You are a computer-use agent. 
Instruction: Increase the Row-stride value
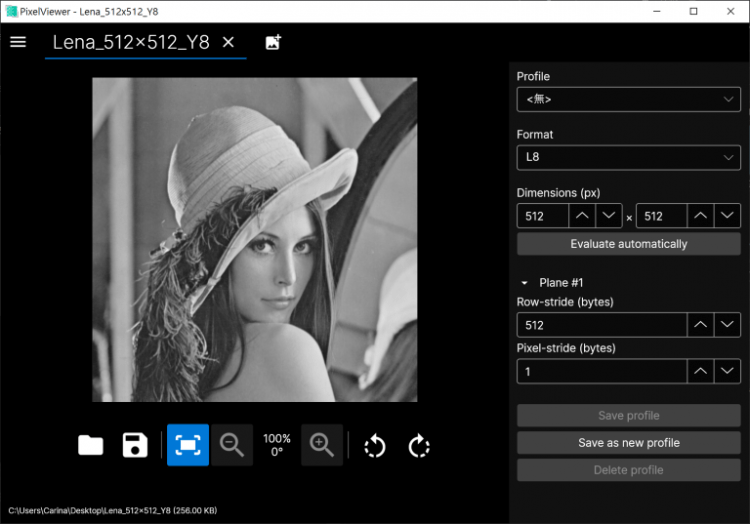click(x=700, y=325)
